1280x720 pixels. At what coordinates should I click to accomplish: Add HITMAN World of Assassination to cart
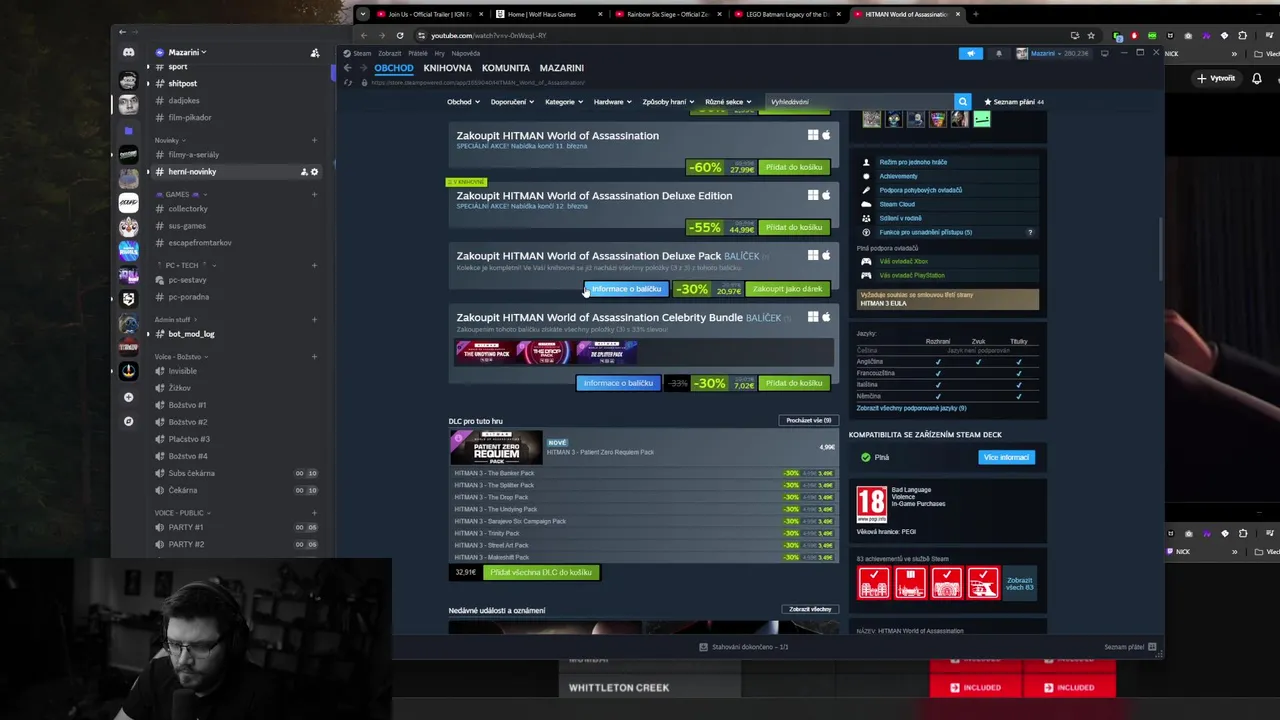click(x=794, y=167)
